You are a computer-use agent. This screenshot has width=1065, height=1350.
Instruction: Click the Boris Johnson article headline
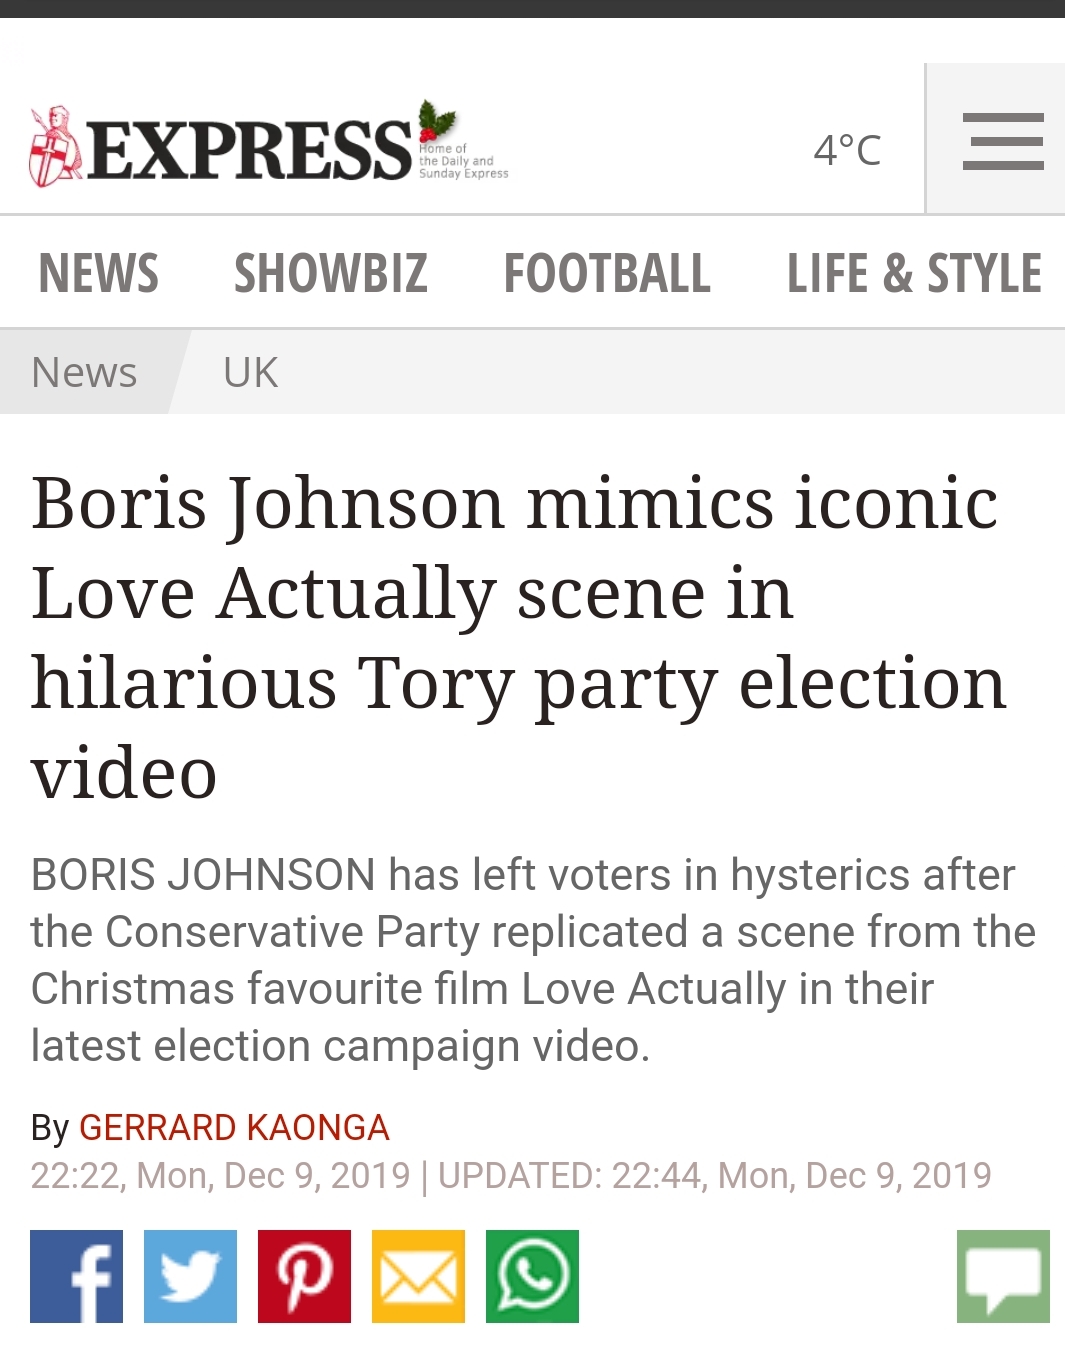pyautogui.click(x=518, y=636)
